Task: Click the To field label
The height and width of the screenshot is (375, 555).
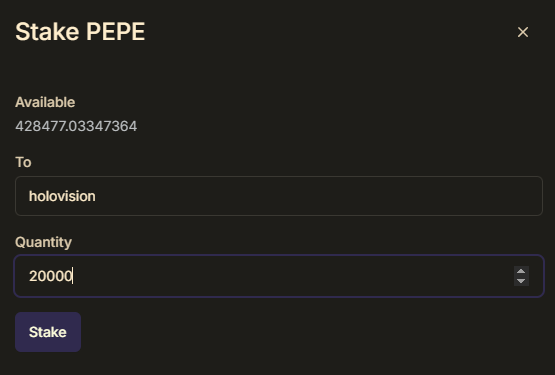Action: click(x=23, y=162)
